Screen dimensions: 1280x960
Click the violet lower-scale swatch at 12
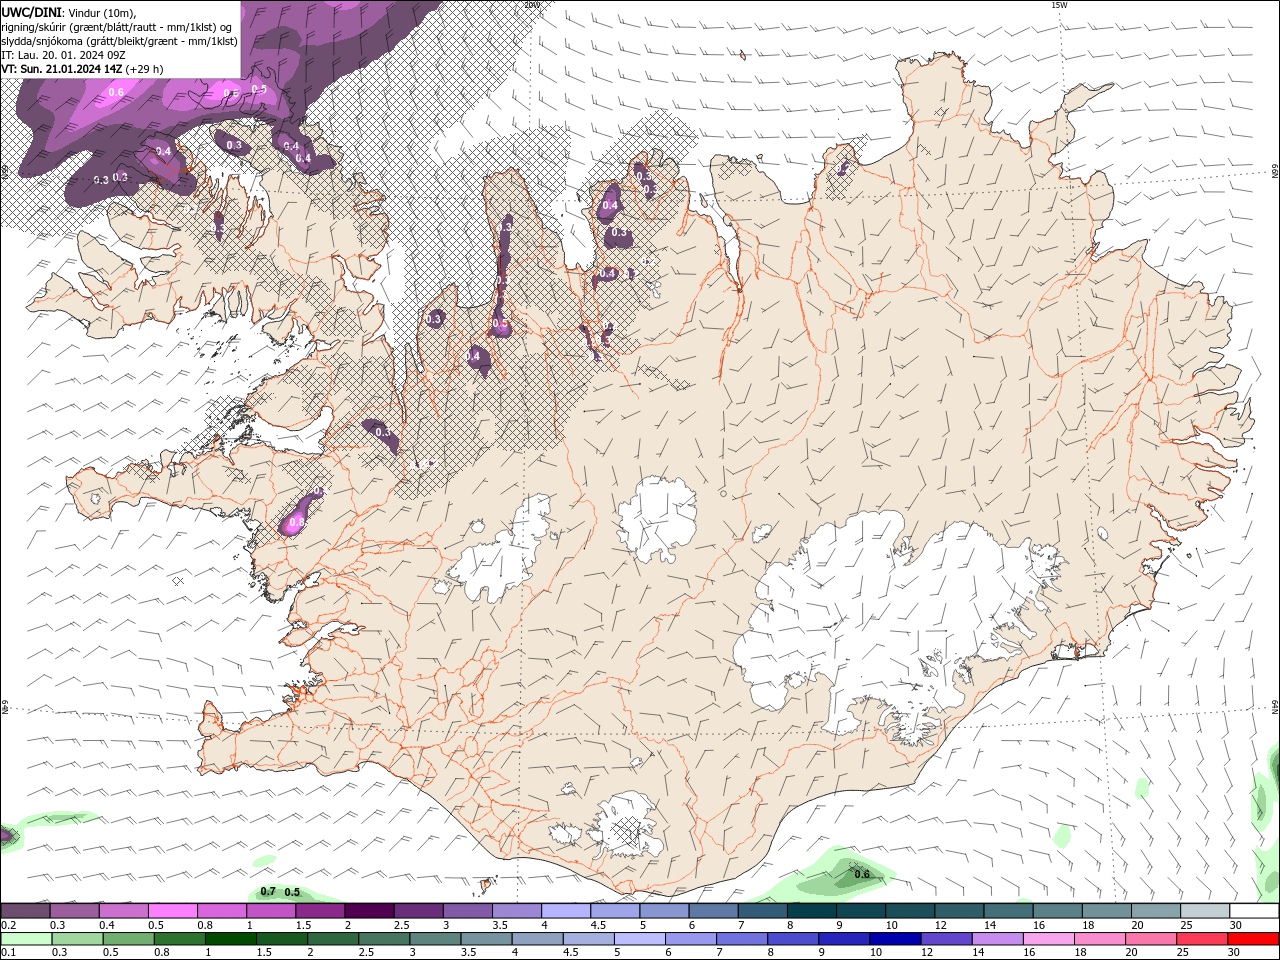pos(945,939)
